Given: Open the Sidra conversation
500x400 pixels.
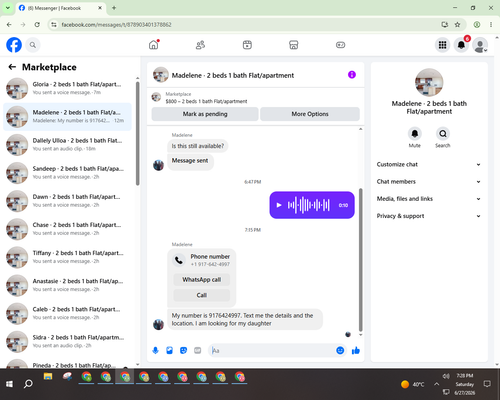Looking at the screenshot, I should (x=68, y=341).
